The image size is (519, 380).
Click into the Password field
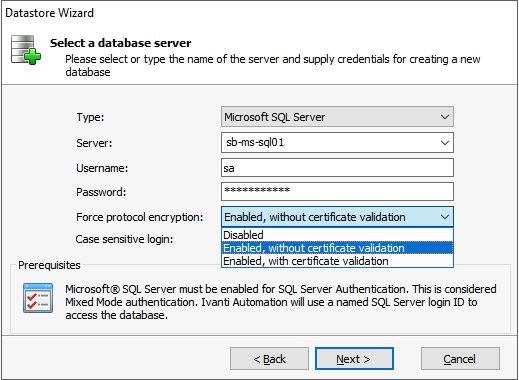pyautogui.click(x=337, y=191)
